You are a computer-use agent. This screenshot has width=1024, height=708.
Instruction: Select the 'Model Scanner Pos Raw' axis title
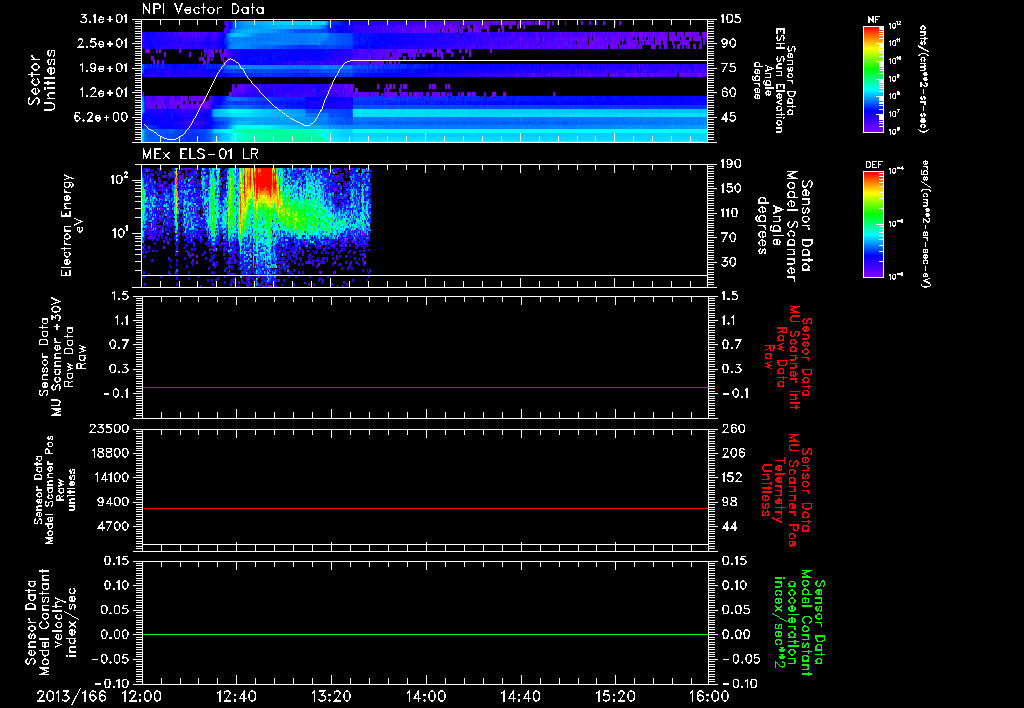[55, 490]
